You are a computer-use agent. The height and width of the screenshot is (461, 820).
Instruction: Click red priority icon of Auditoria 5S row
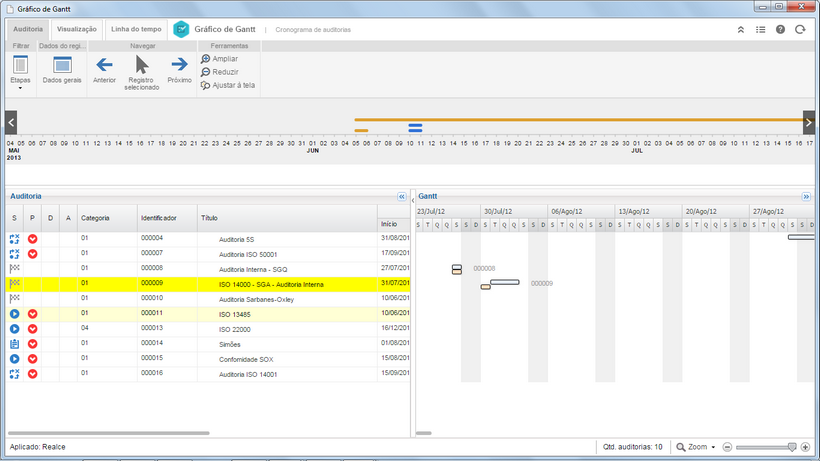click(x=32, y=239)
